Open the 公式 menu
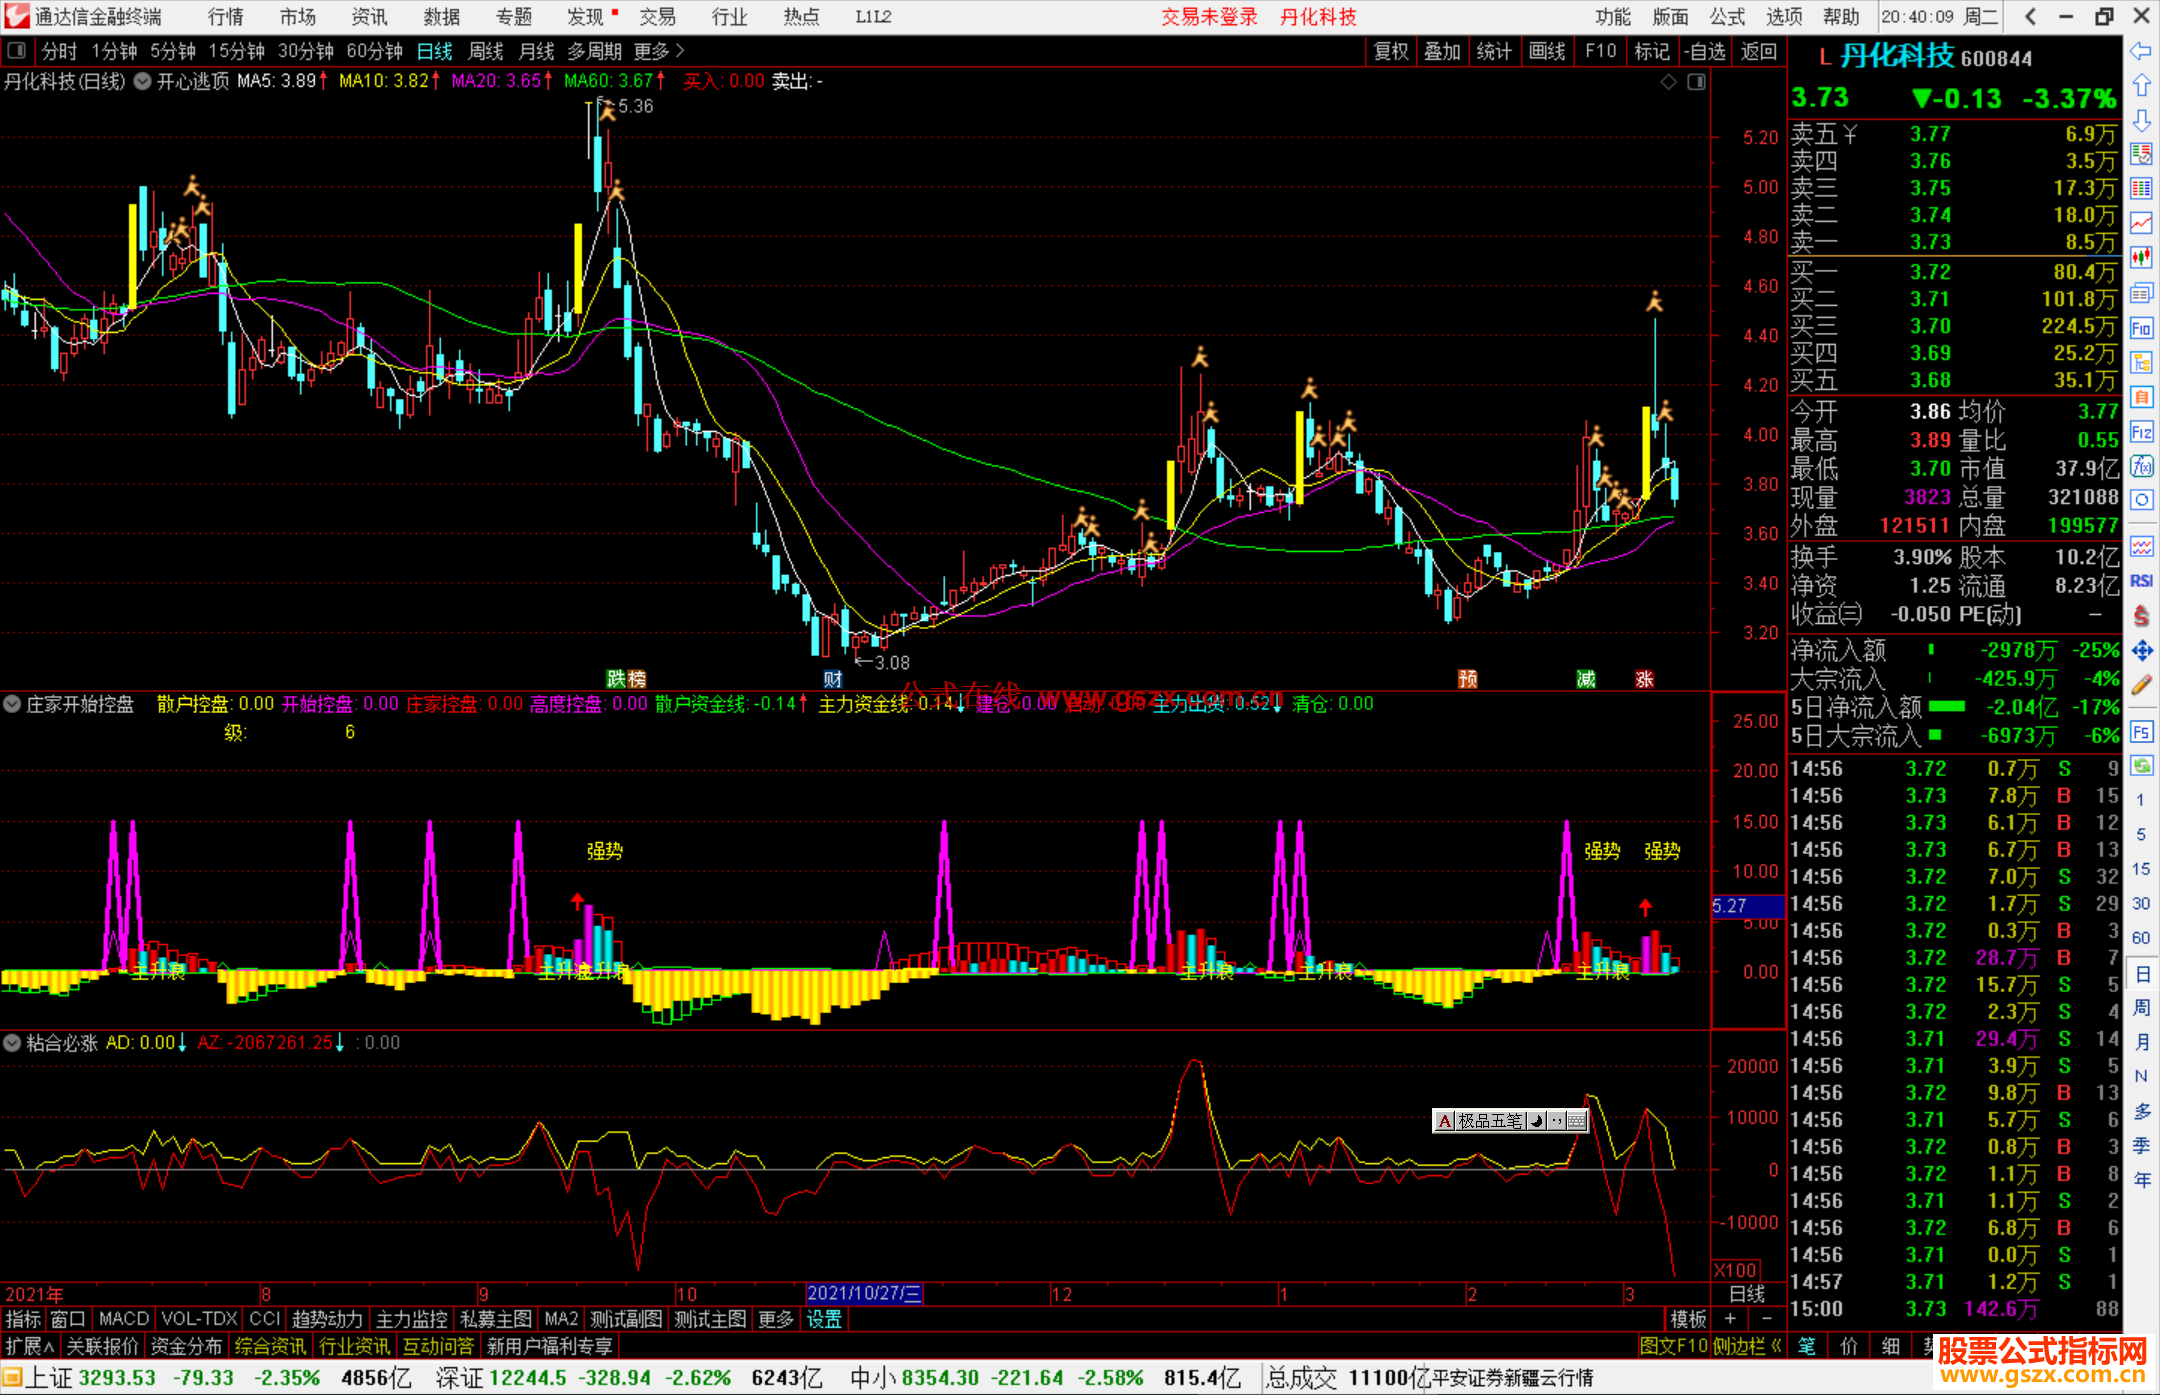The image size is (2160, 1395). (1726, 16)
